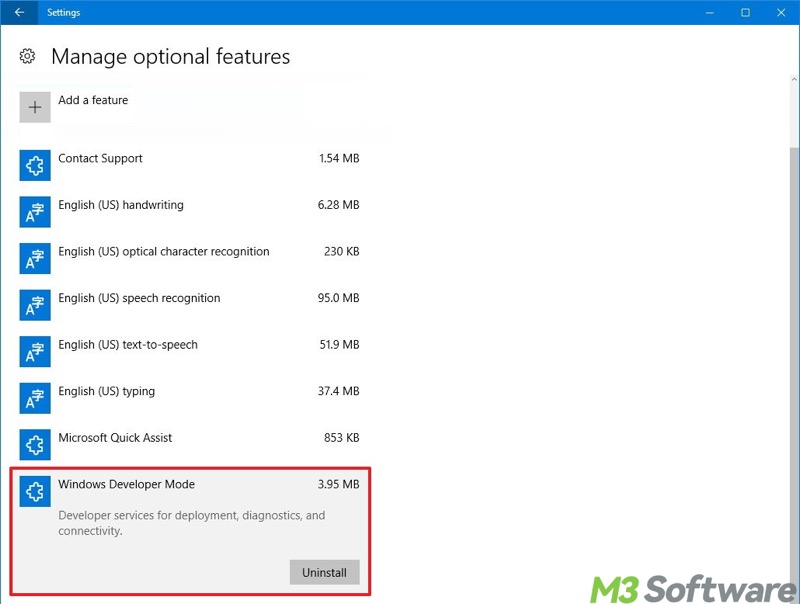Click the 6.28 MB size value
The image size is (800, 604).
point(339,205)
